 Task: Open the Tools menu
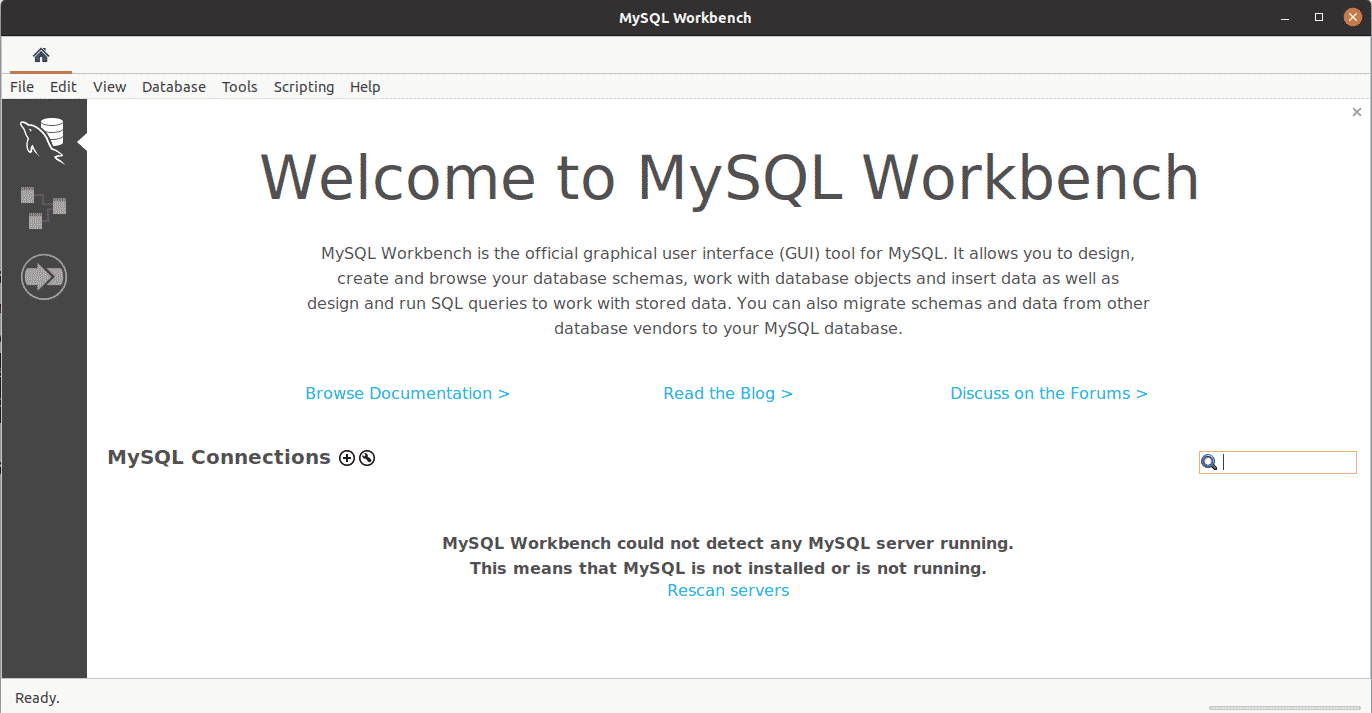coord(240,87)
